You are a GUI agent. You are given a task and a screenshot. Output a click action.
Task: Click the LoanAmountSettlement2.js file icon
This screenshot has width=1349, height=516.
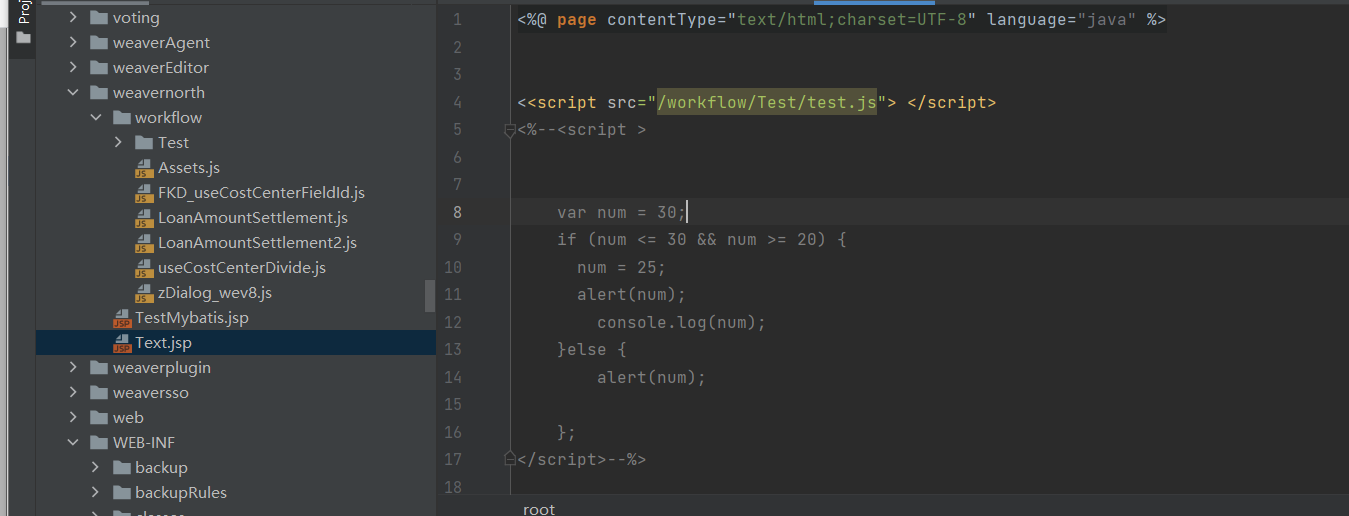pos(143,243)
